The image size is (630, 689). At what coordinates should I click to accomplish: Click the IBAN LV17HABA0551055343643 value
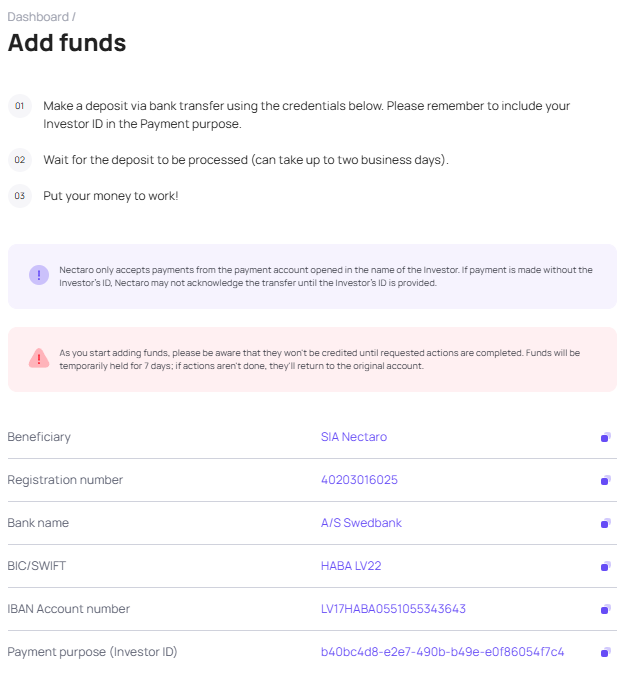pos(393,609)
